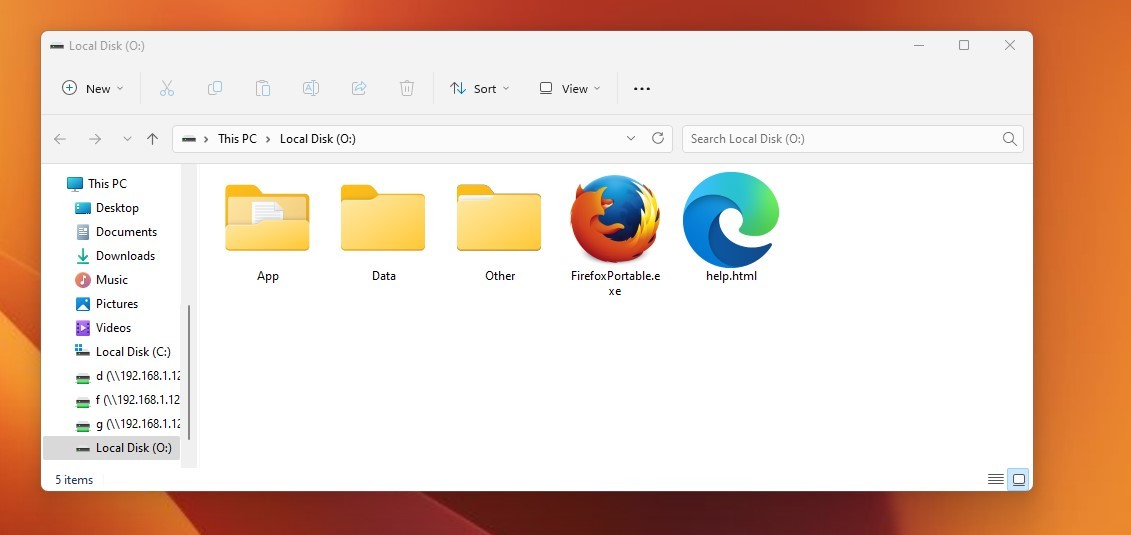1131x535 pixels.
Task: Refresh the Local Disk (O:) view
Action: 658,138
